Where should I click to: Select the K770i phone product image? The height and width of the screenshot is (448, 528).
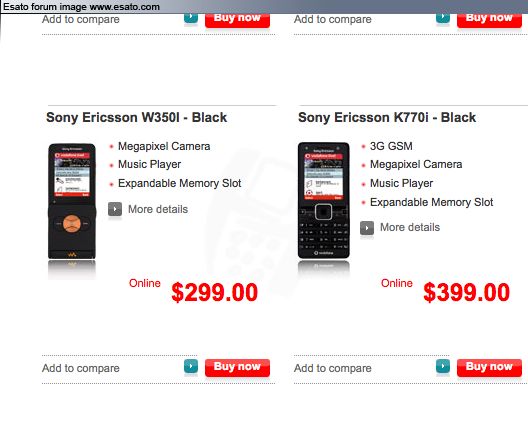pyautogui.click(x=324, y=200)
